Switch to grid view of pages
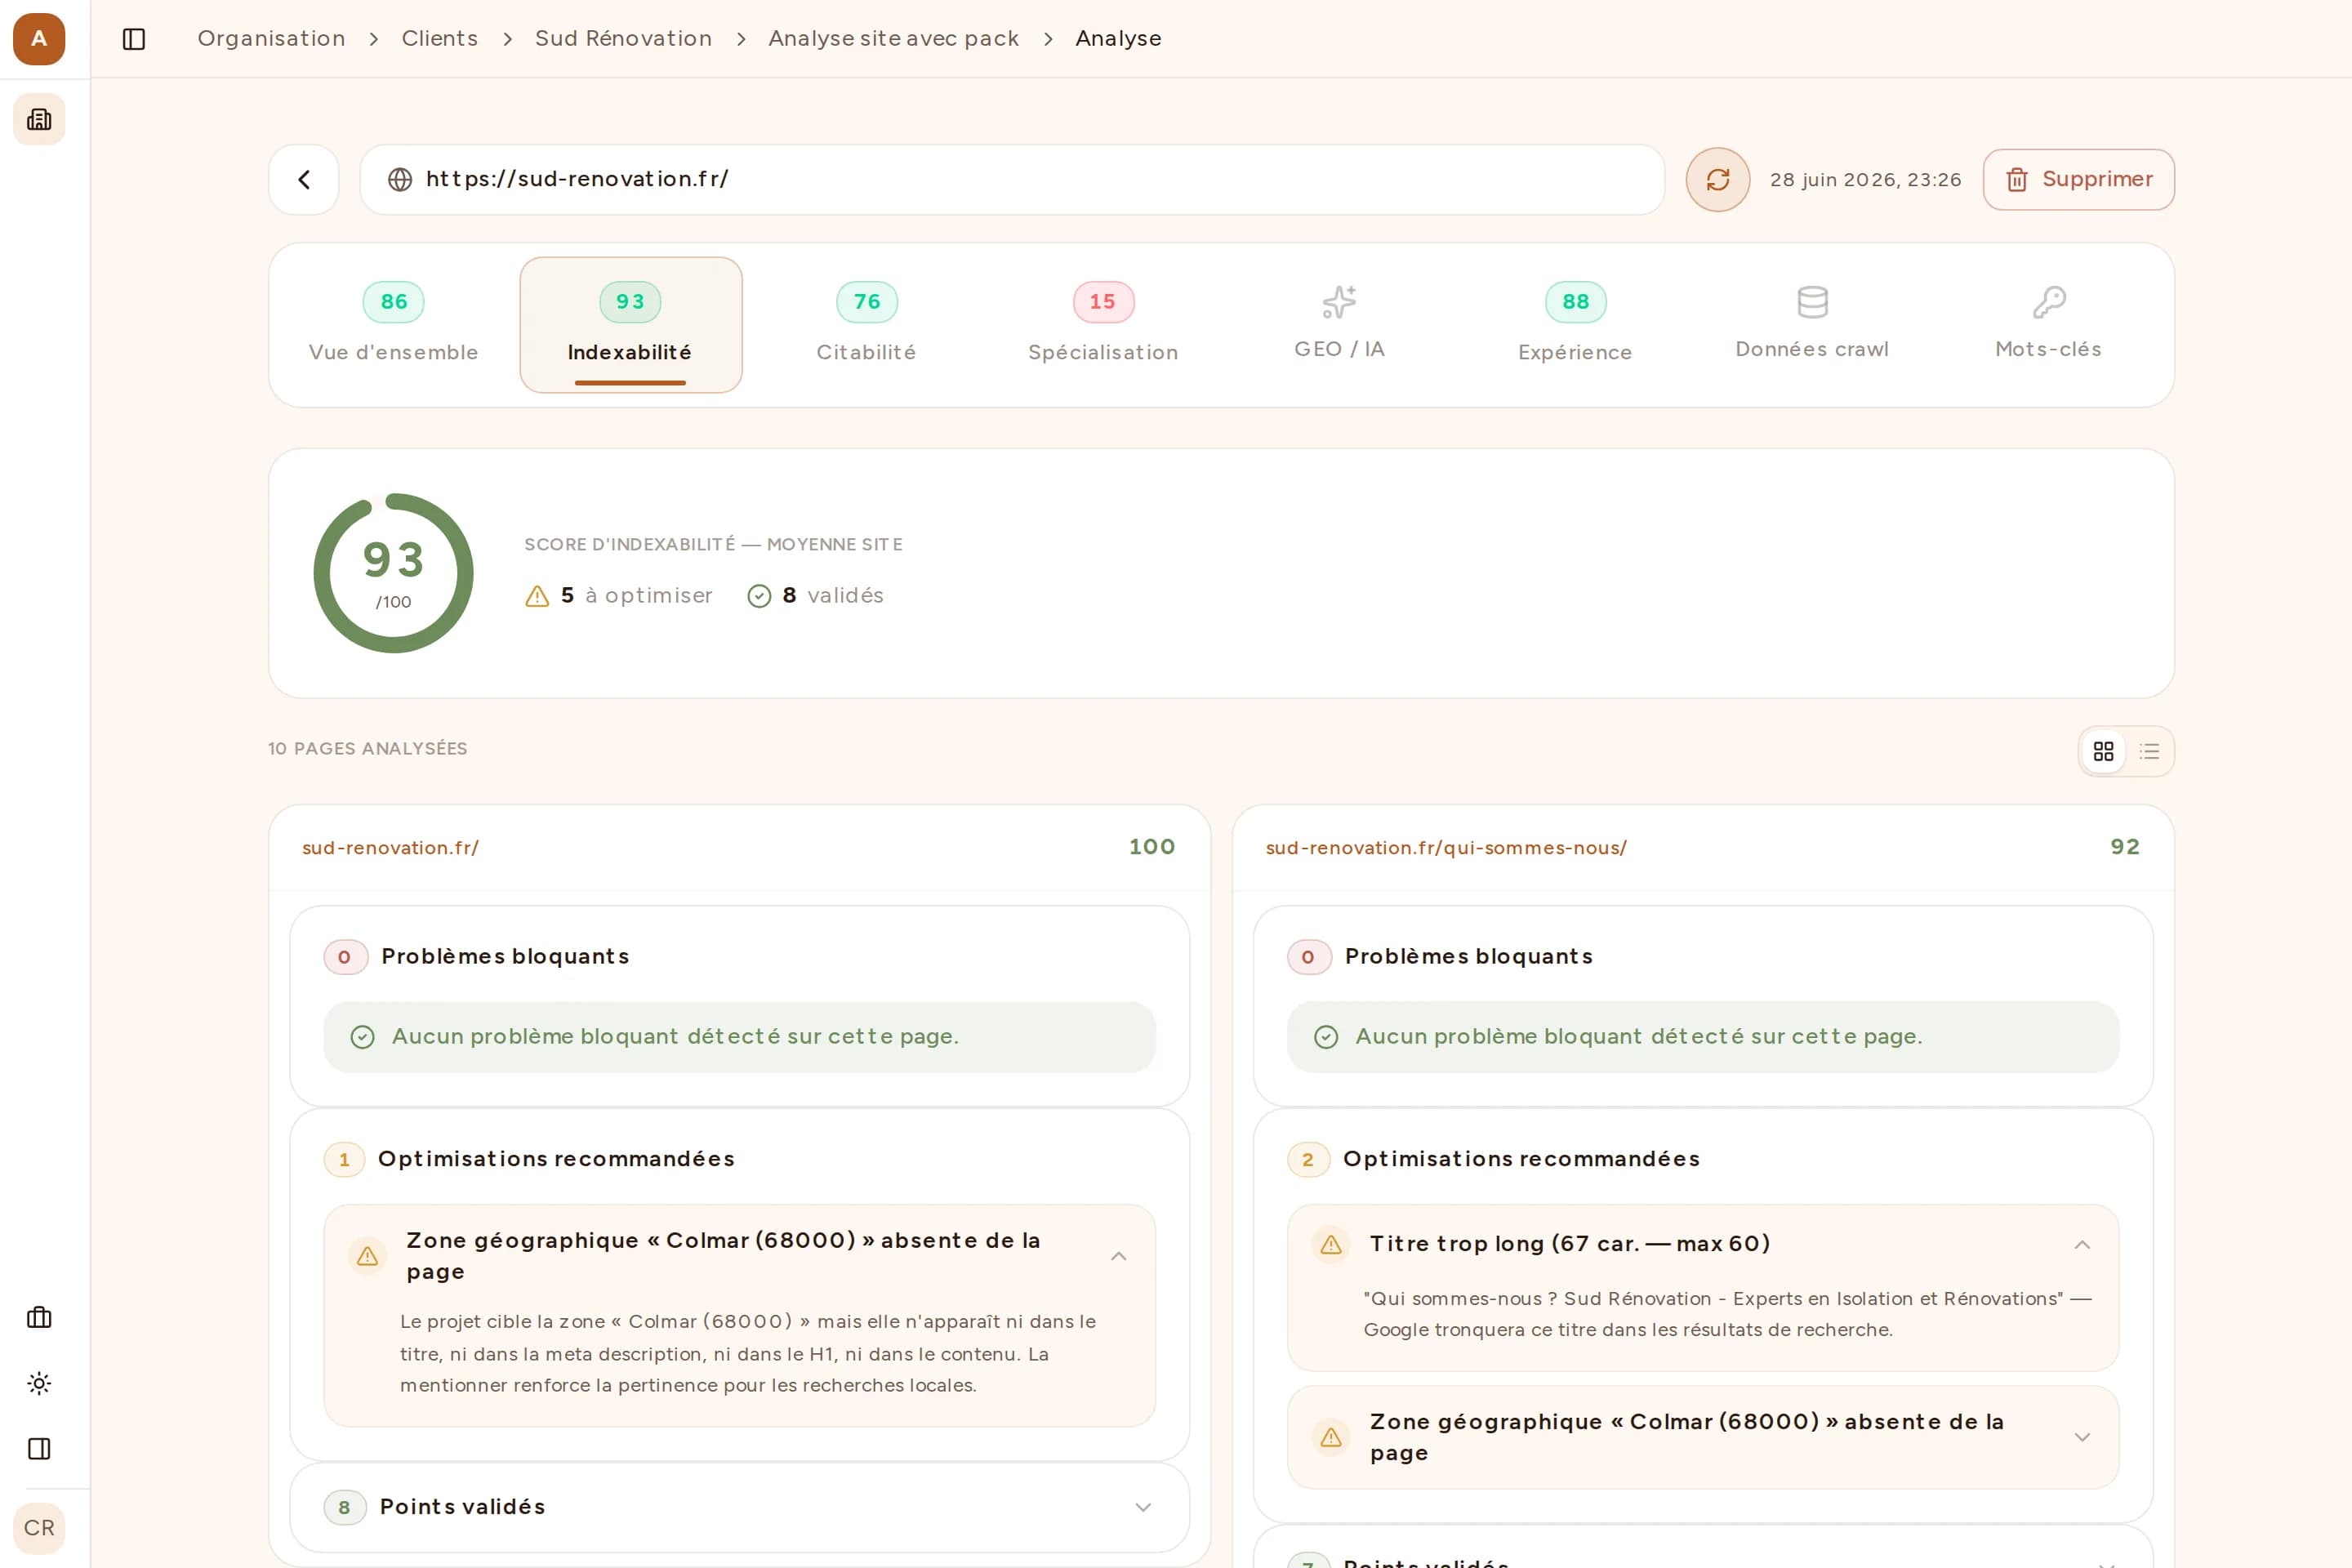2352x1568 pixels. pos(2103,751)
